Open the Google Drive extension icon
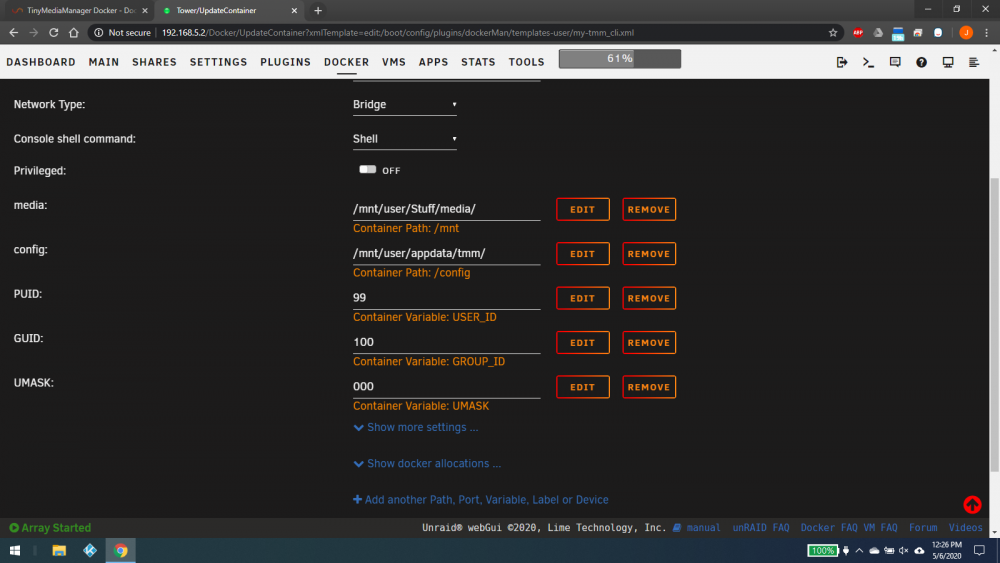Viewport: 1000px width, 563px height. point(878,33)
